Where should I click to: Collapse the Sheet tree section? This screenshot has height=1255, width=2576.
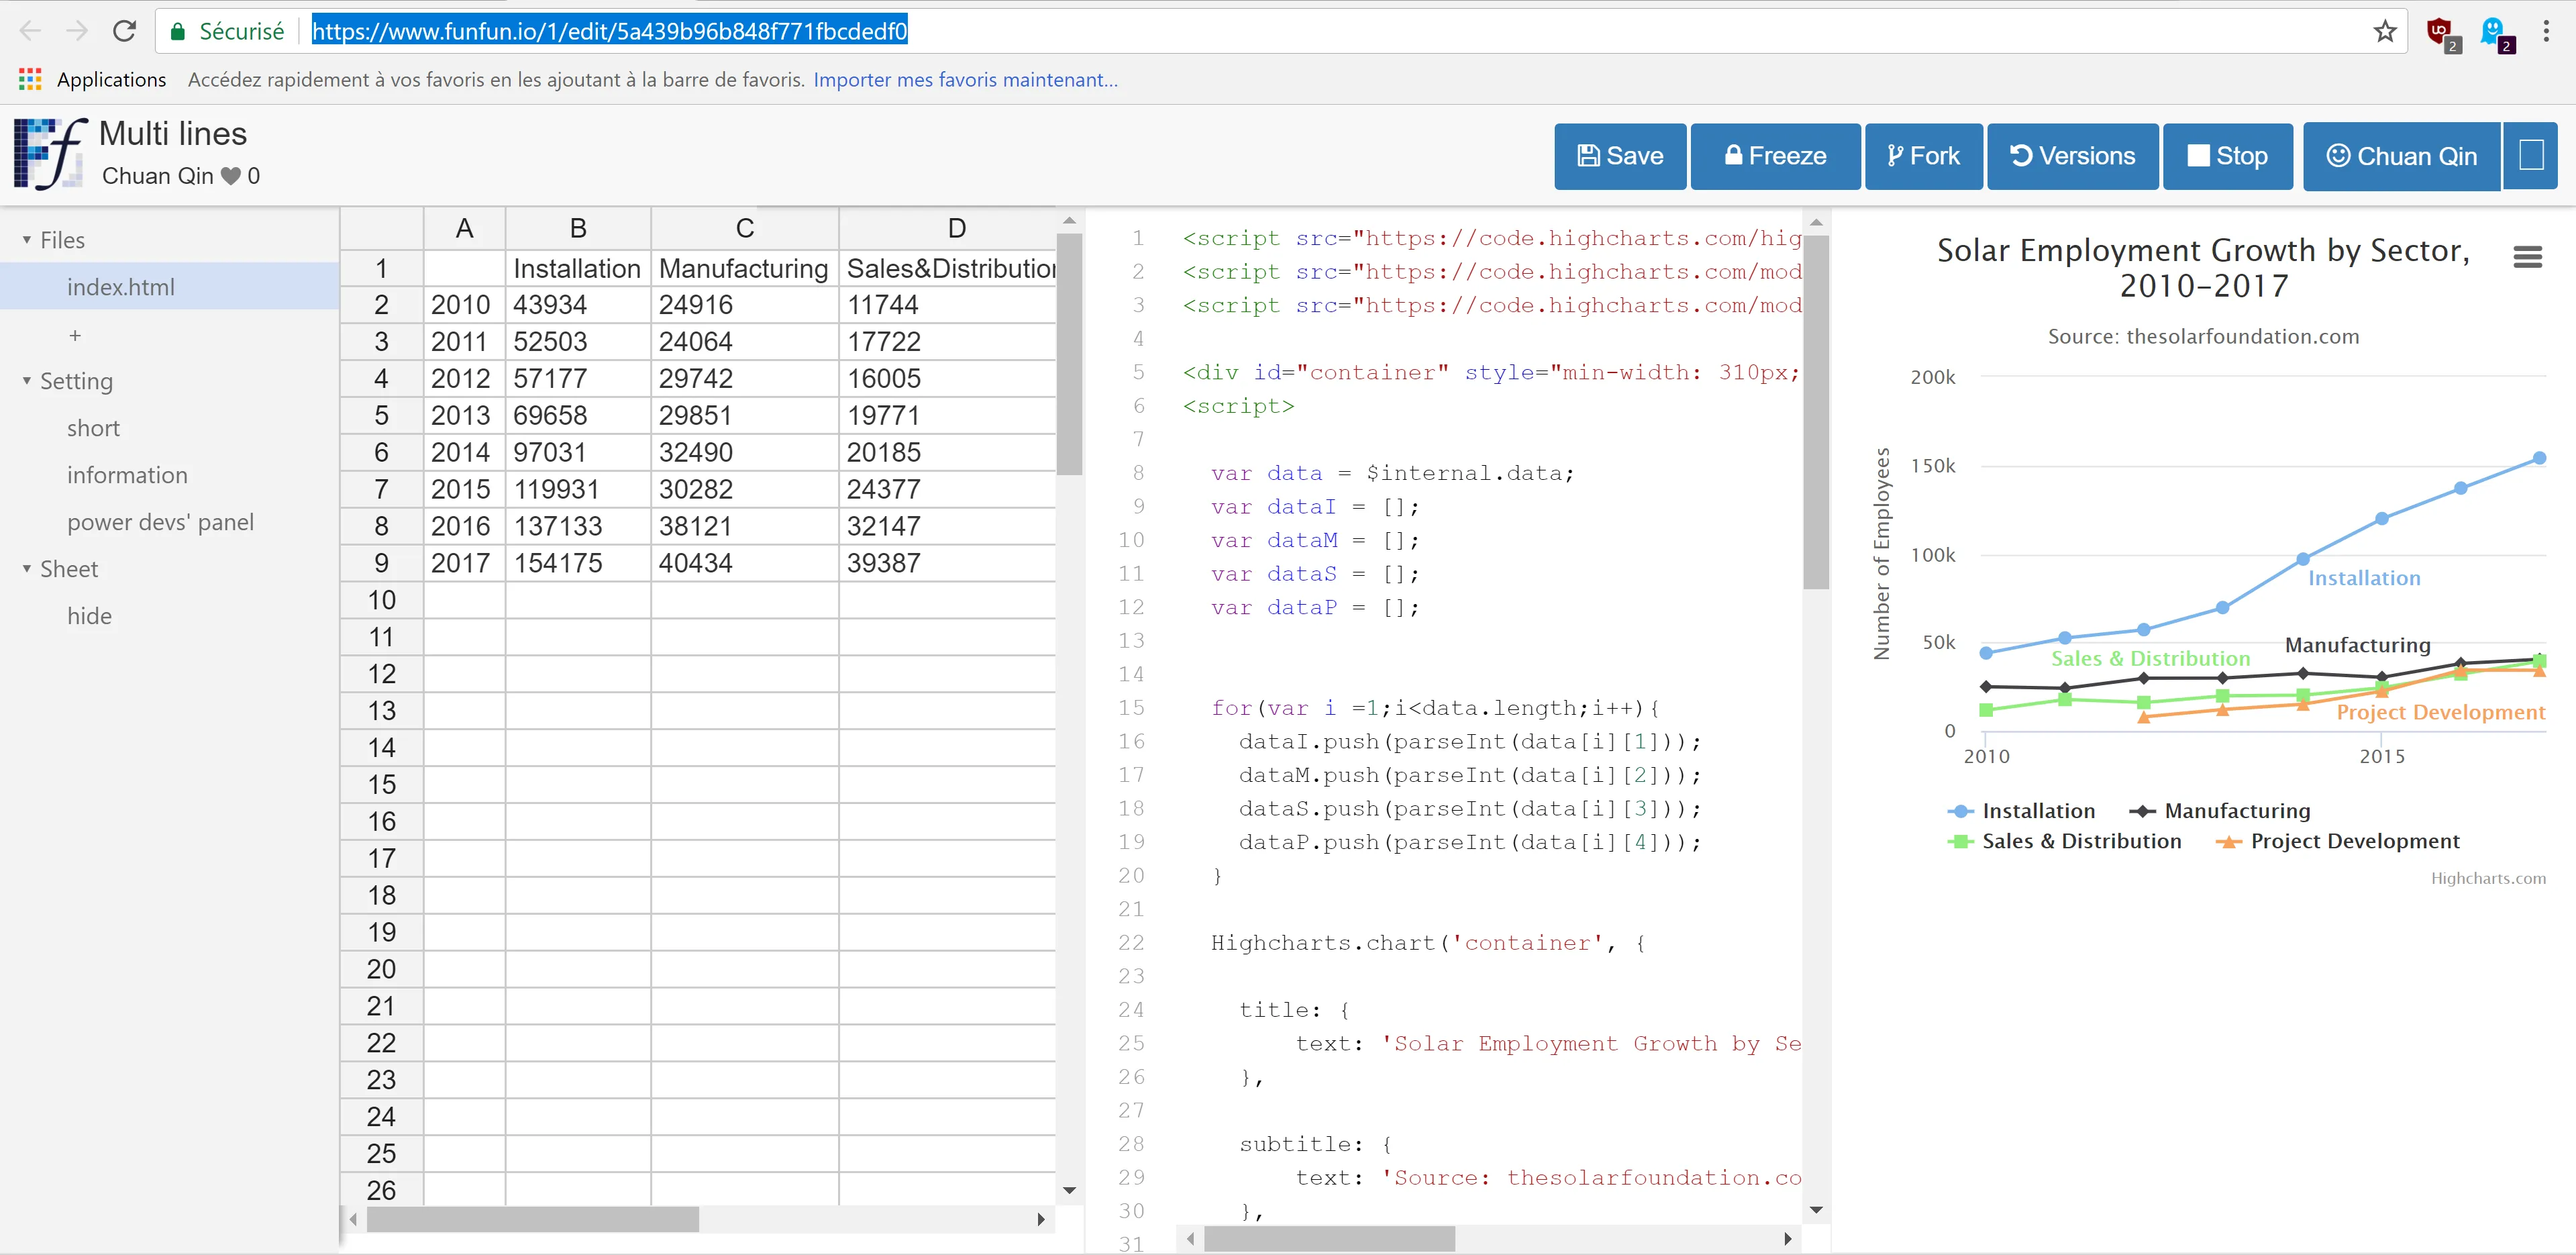click(x=27, y=569)
